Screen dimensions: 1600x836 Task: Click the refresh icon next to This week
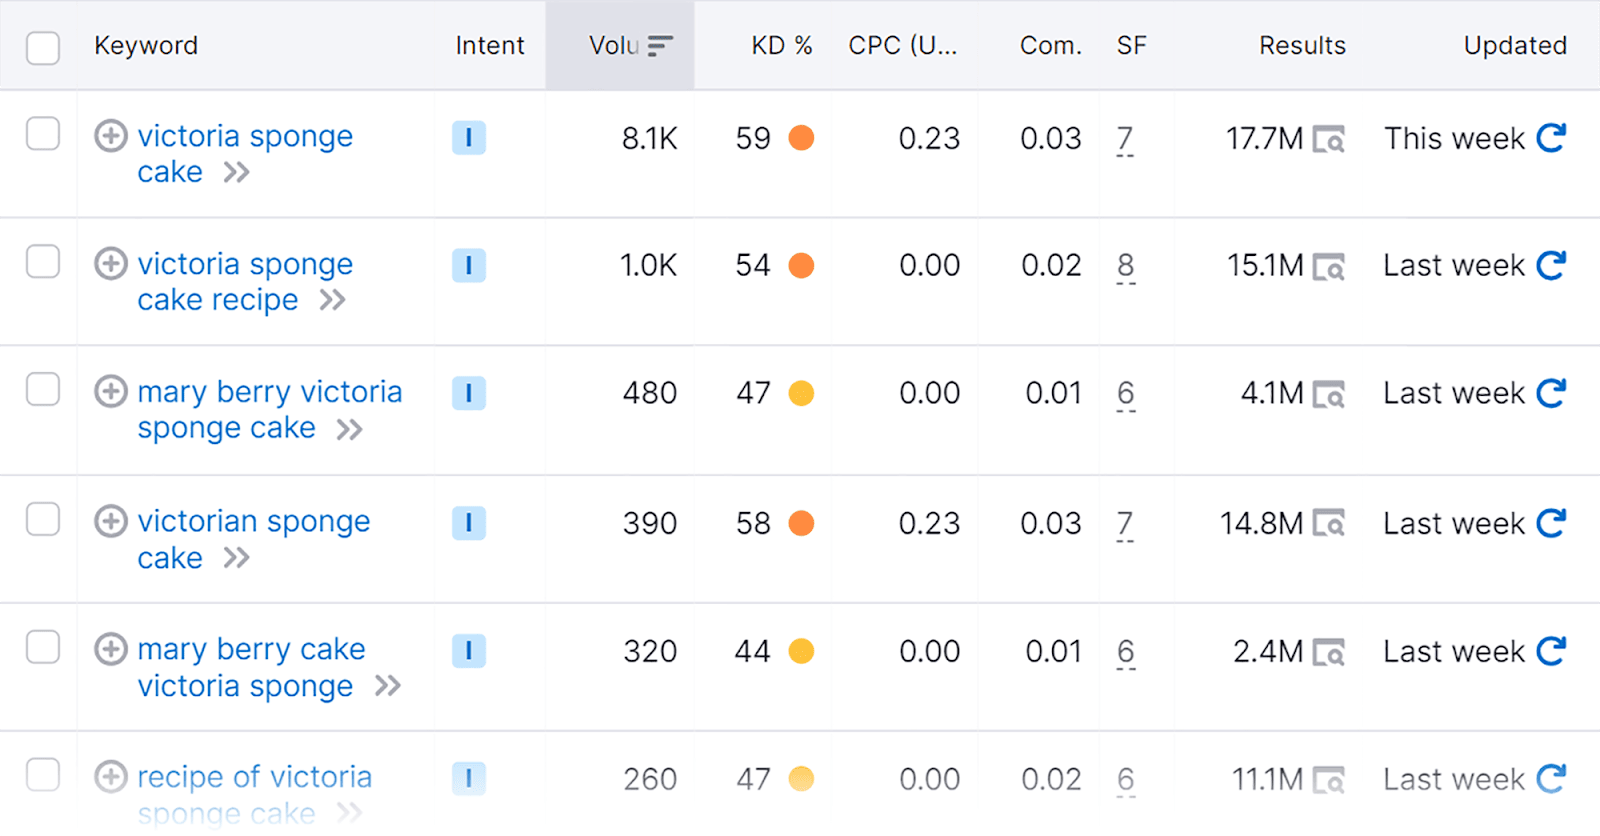pyautogui.click(x=1552, y=139)
